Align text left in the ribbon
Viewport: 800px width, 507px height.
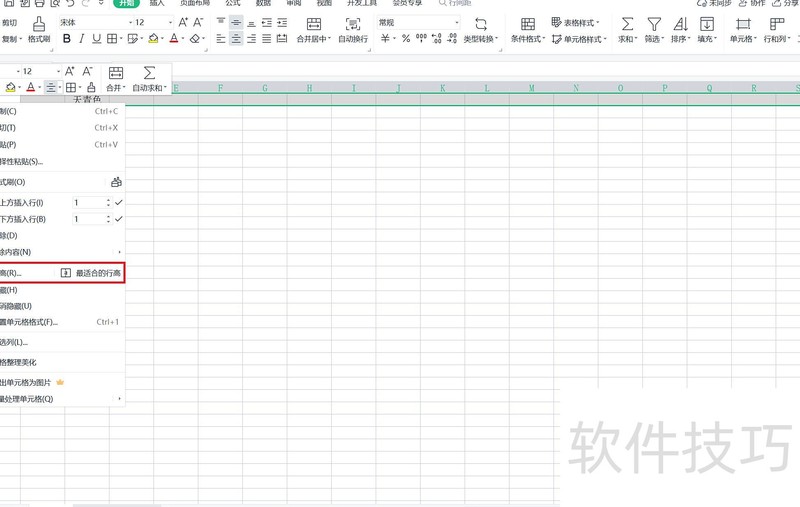pos(221,39)
